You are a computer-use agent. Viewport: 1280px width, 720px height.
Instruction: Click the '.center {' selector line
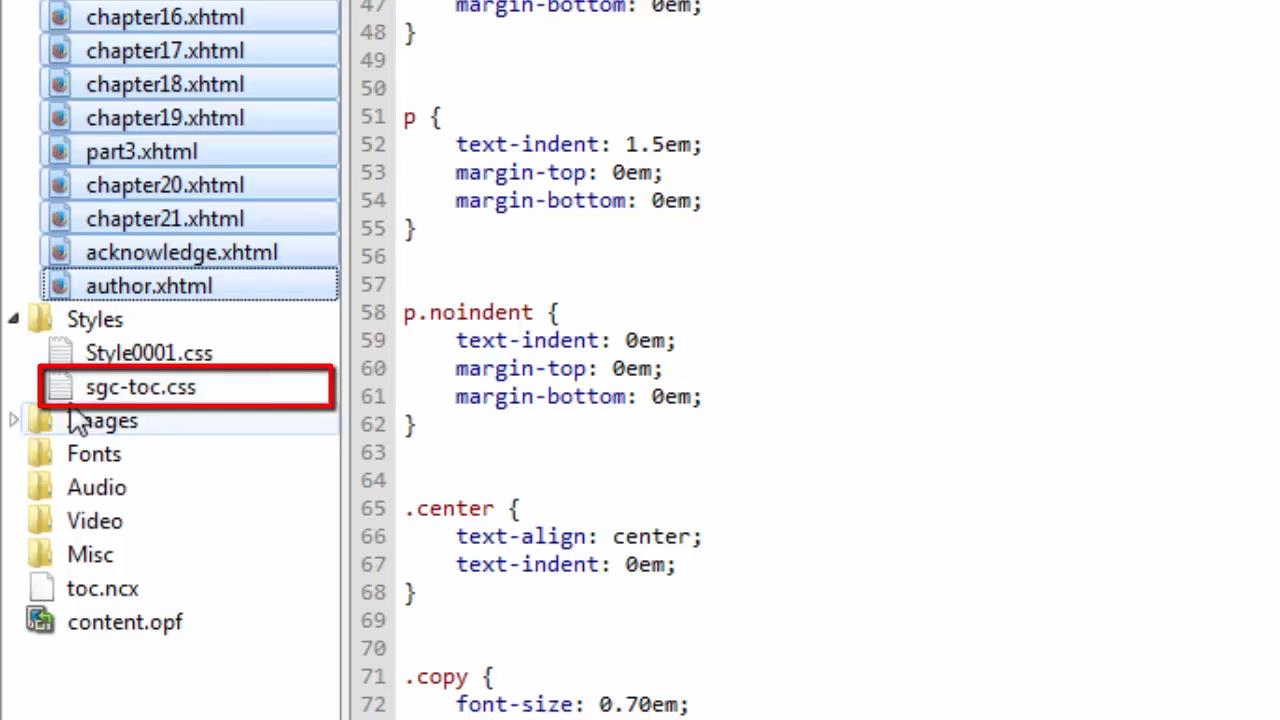click(x=461, y=509)
